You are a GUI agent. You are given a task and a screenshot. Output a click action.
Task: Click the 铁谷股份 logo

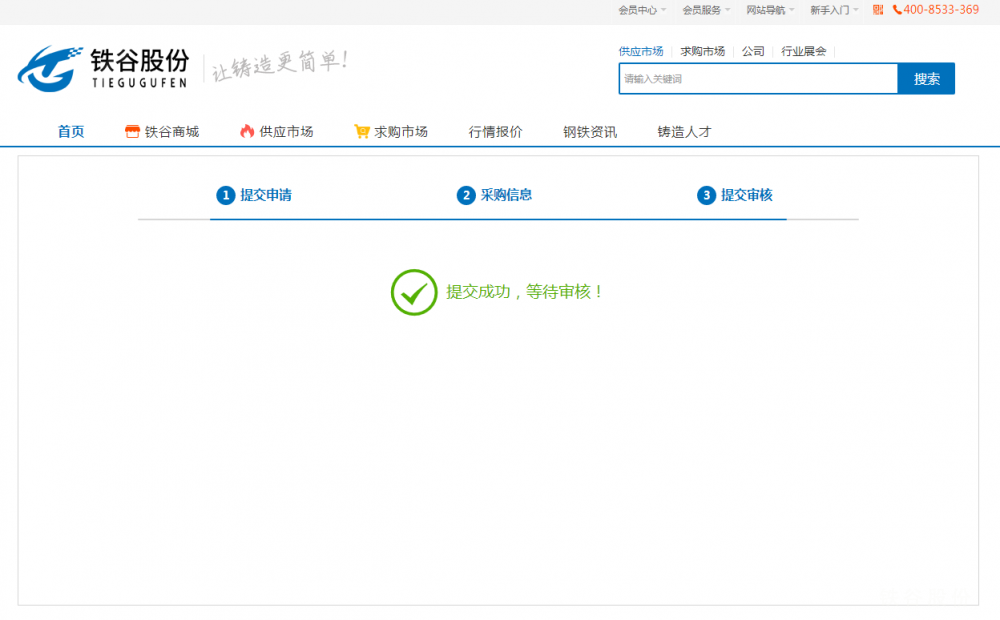pyautogui.click(x=102, y=68)
